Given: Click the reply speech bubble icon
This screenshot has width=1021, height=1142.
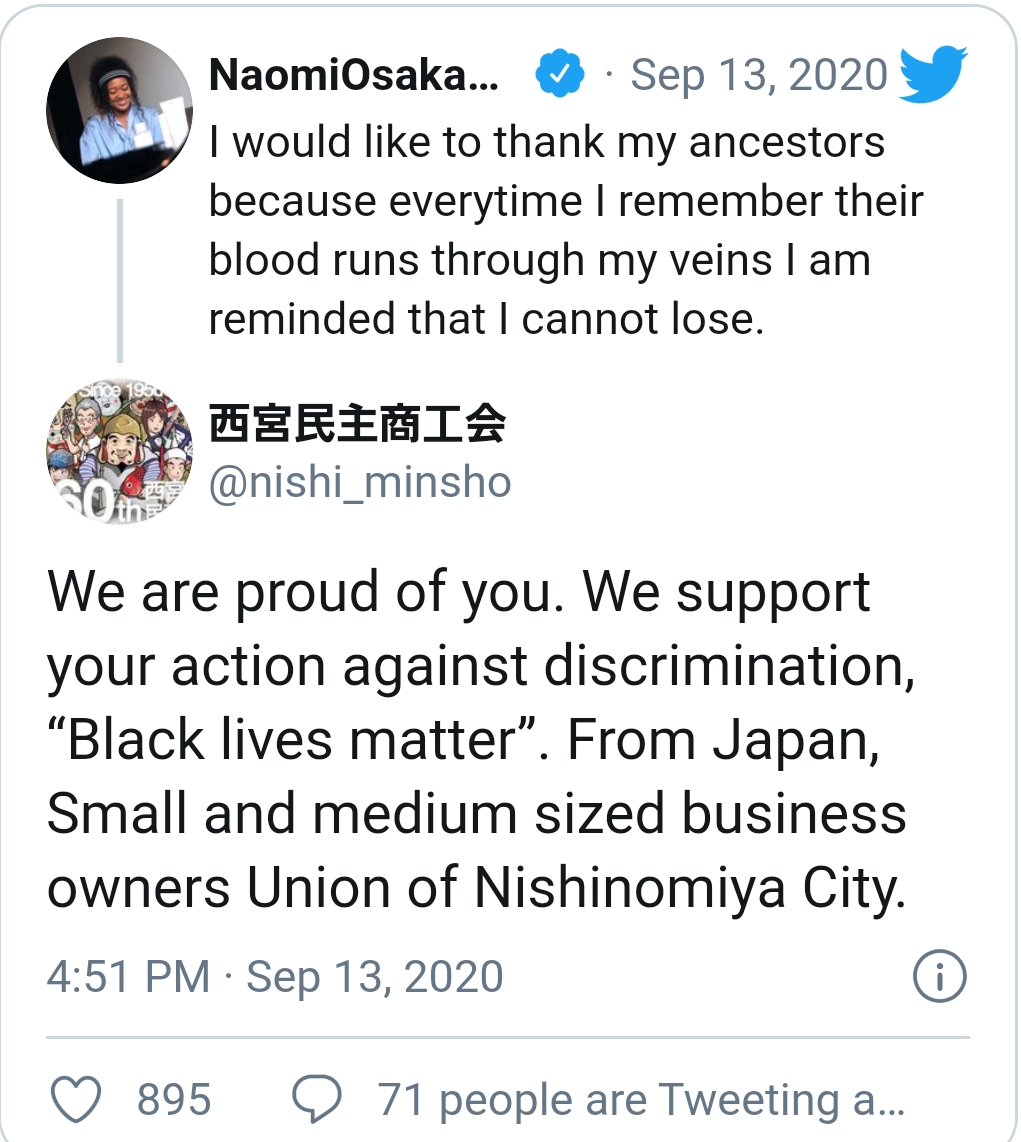Looking at the screenshot, I should tap(318, 1099).
